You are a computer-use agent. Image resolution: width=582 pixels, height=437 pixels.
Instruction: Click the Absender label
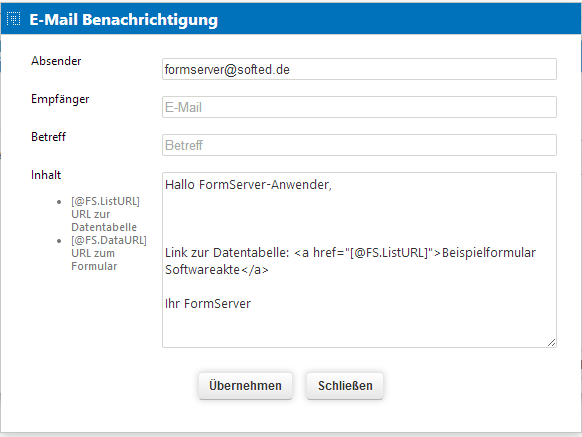click(56, 61)
